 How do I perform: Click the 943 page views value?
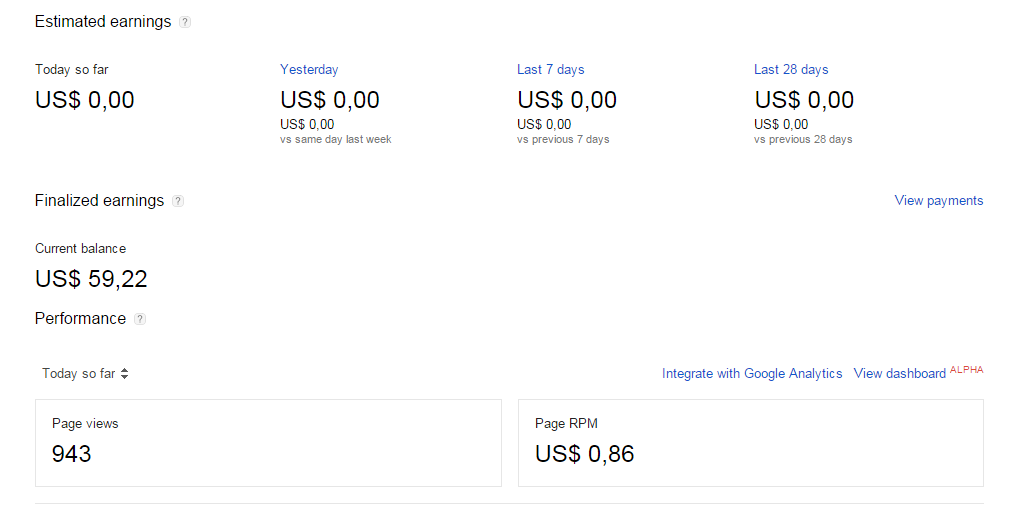coord(71,454)
